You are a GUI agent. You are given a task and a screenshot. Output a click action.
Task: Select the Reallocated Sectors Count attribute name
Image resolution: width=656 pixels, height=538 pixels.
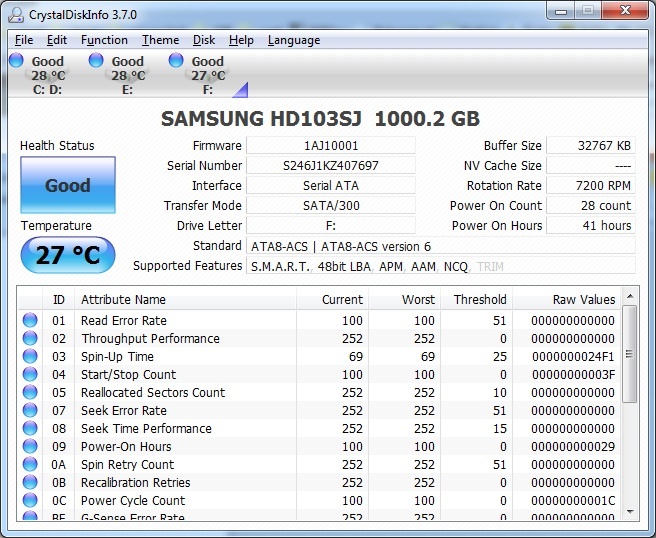click(153, 392)
